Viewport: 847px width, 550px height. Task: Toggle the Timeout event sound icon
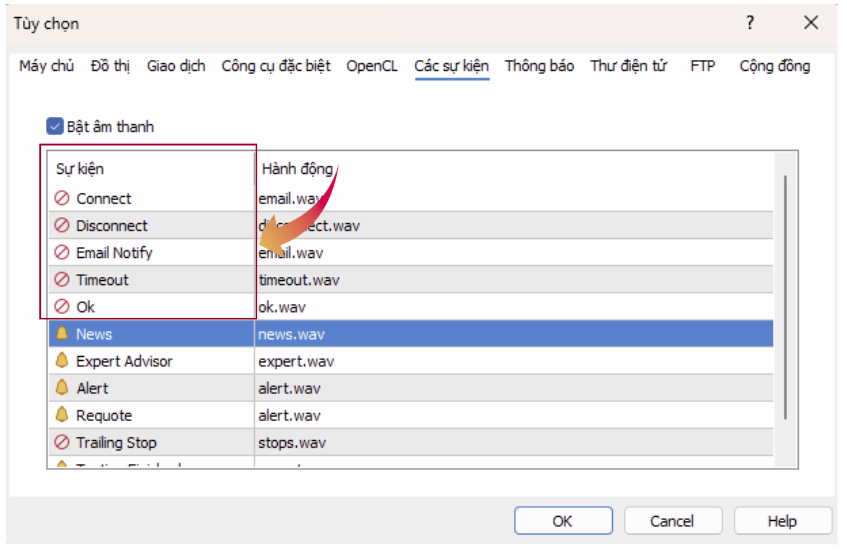pos(62,280)
